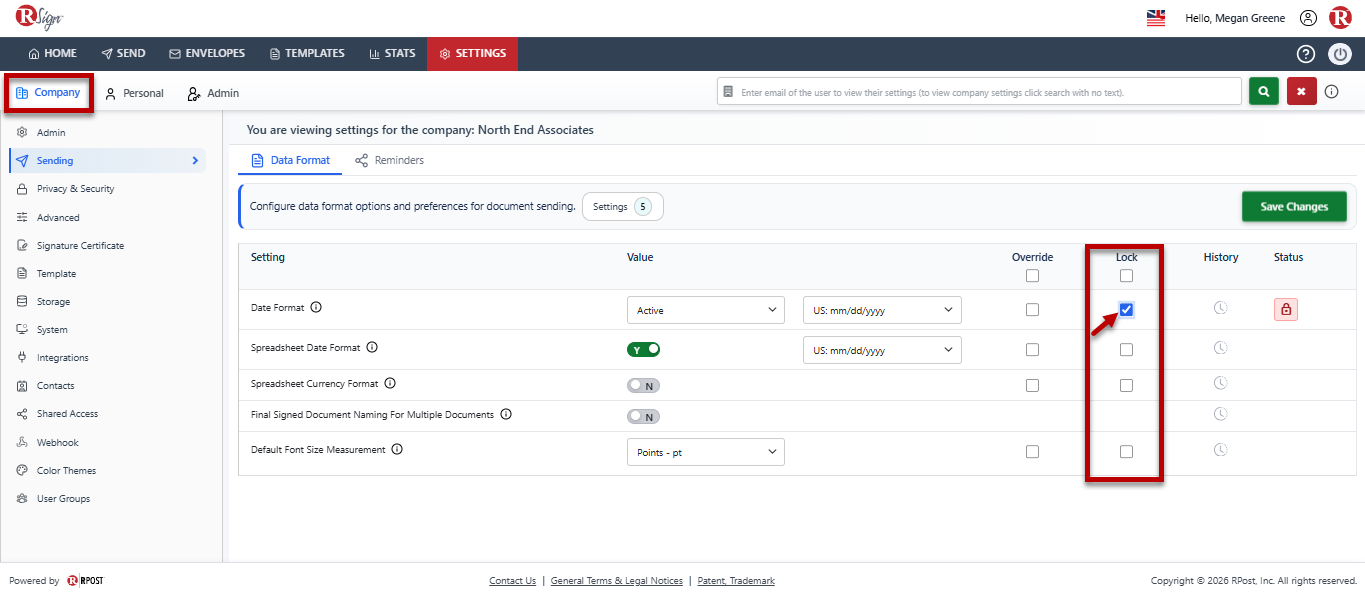Viewport: 1365px width, 597px height.
Task: Open the Templates menu
Action: [x=307, y=54]
